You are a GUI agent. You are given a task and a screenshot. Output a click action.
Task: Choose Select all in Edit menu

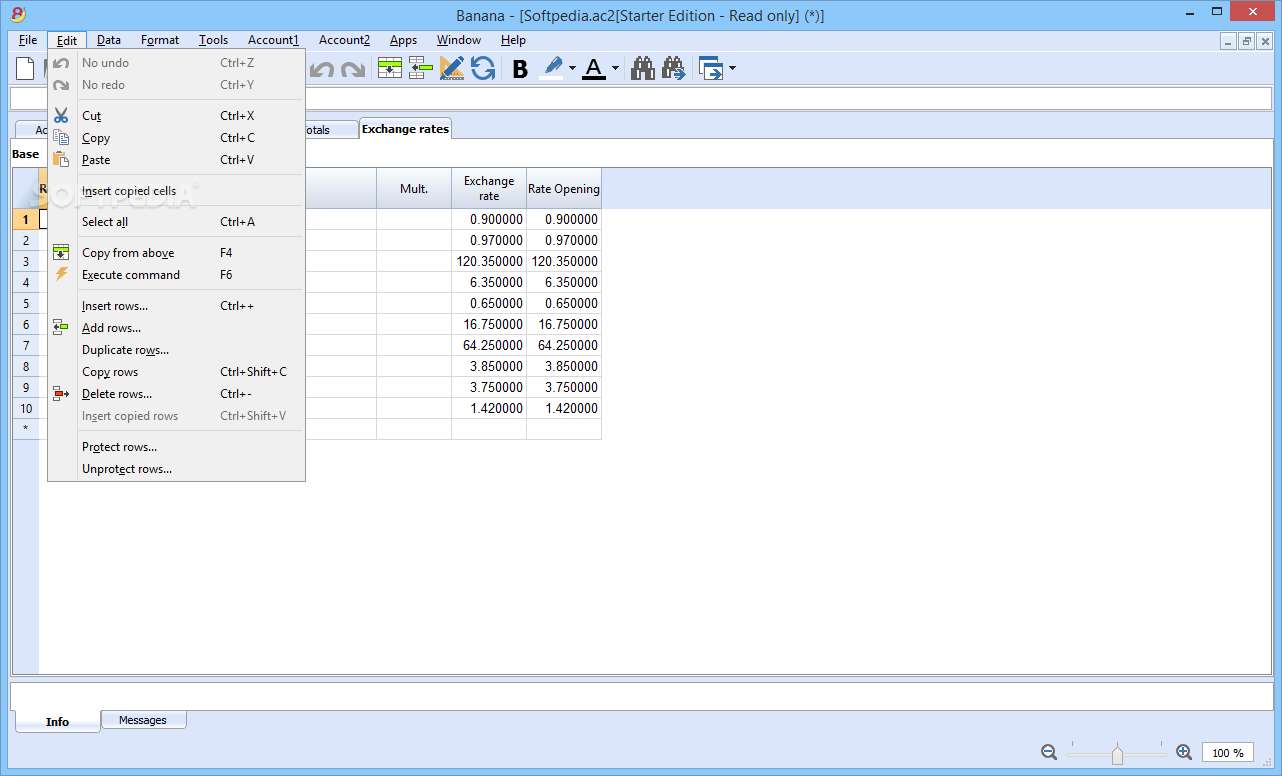(x=176, y=222)
